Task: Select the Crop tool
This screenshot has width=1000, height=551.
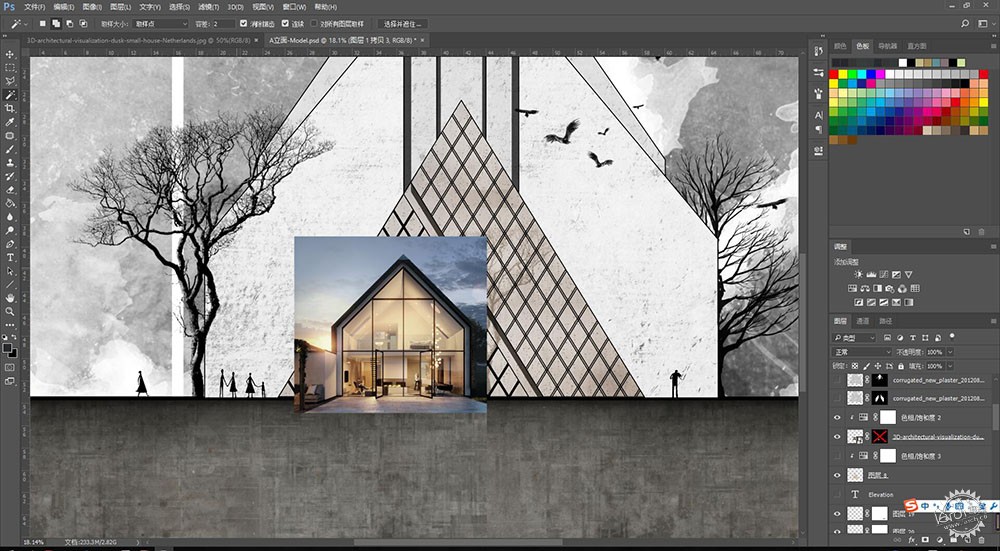Action: click(x=10, y=108)
